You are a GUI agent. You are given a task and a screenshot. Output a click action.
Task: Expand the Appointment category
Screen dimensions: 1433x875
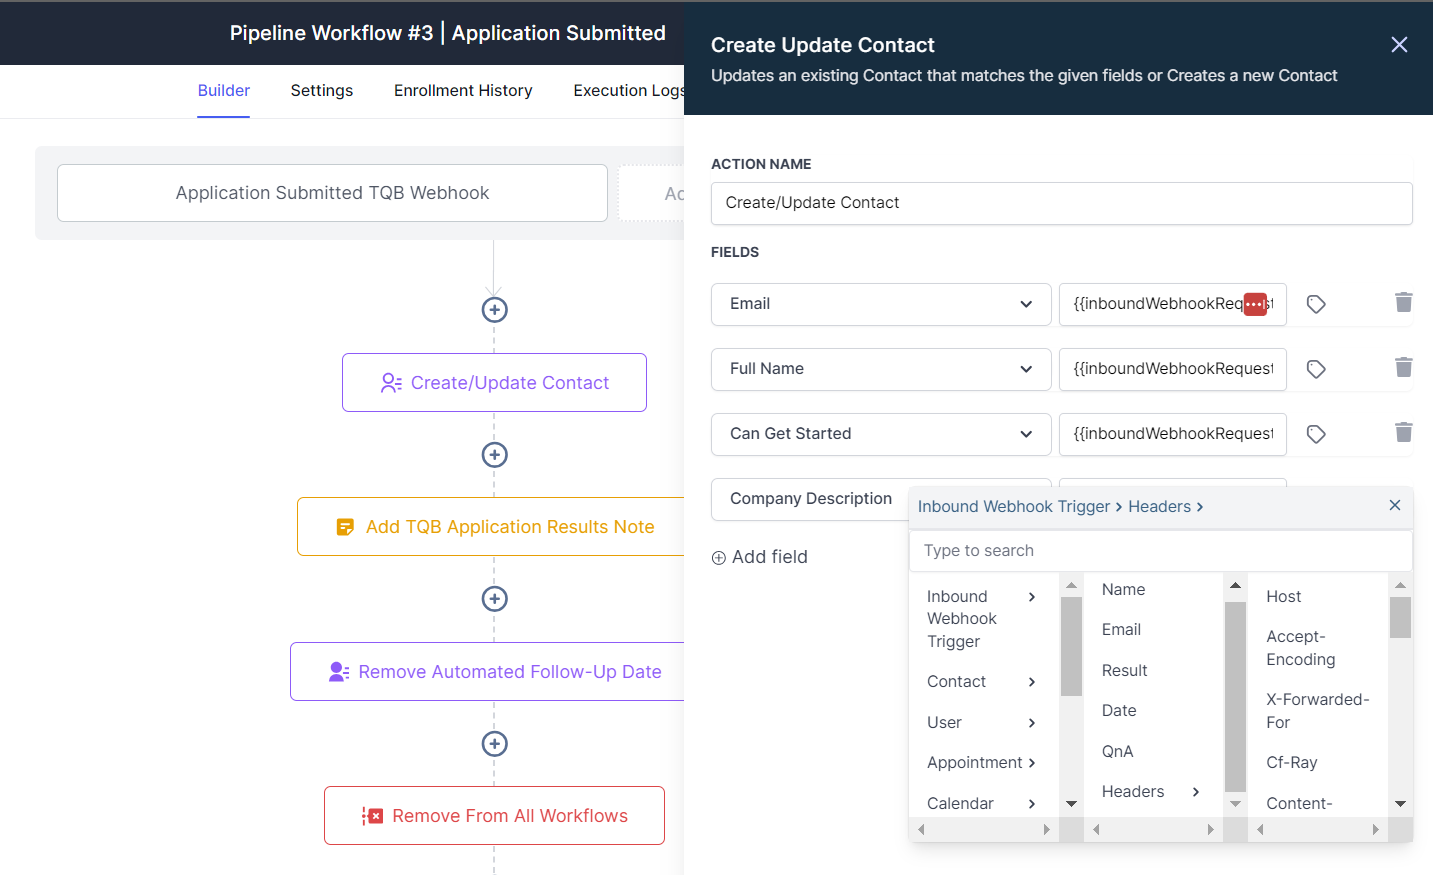coord(982,763)
